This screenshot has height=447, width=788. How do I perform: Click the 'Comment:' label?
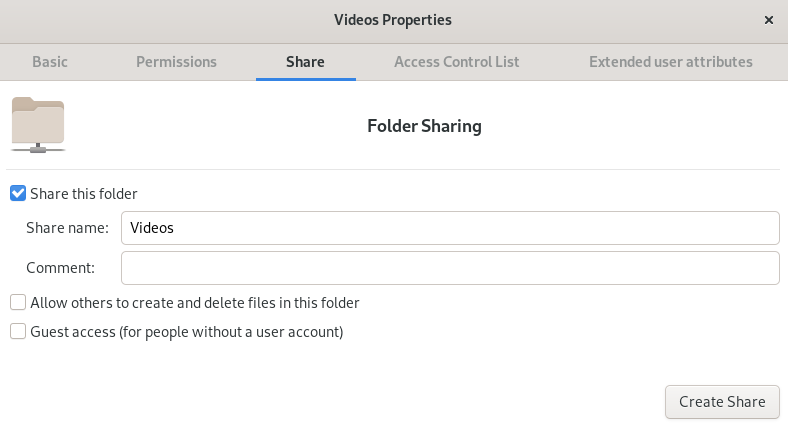(x=60, y=268)
